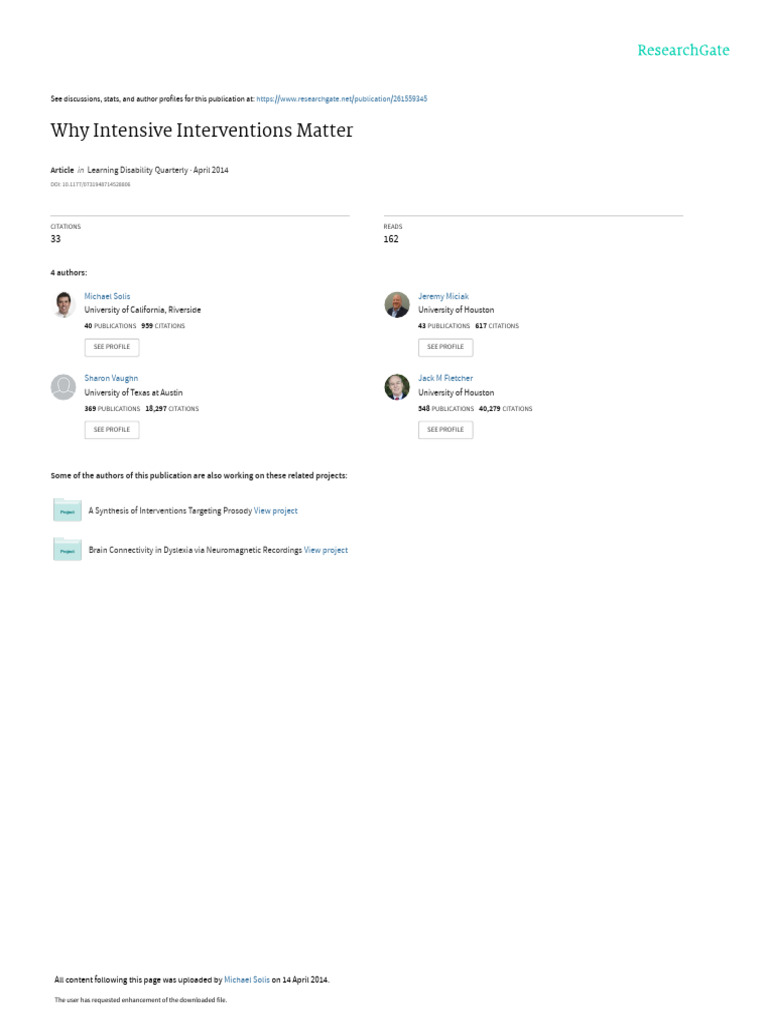The image size is (768, 1024).
Task: Open Jack M Fletcher author name link
Action: 446,378
